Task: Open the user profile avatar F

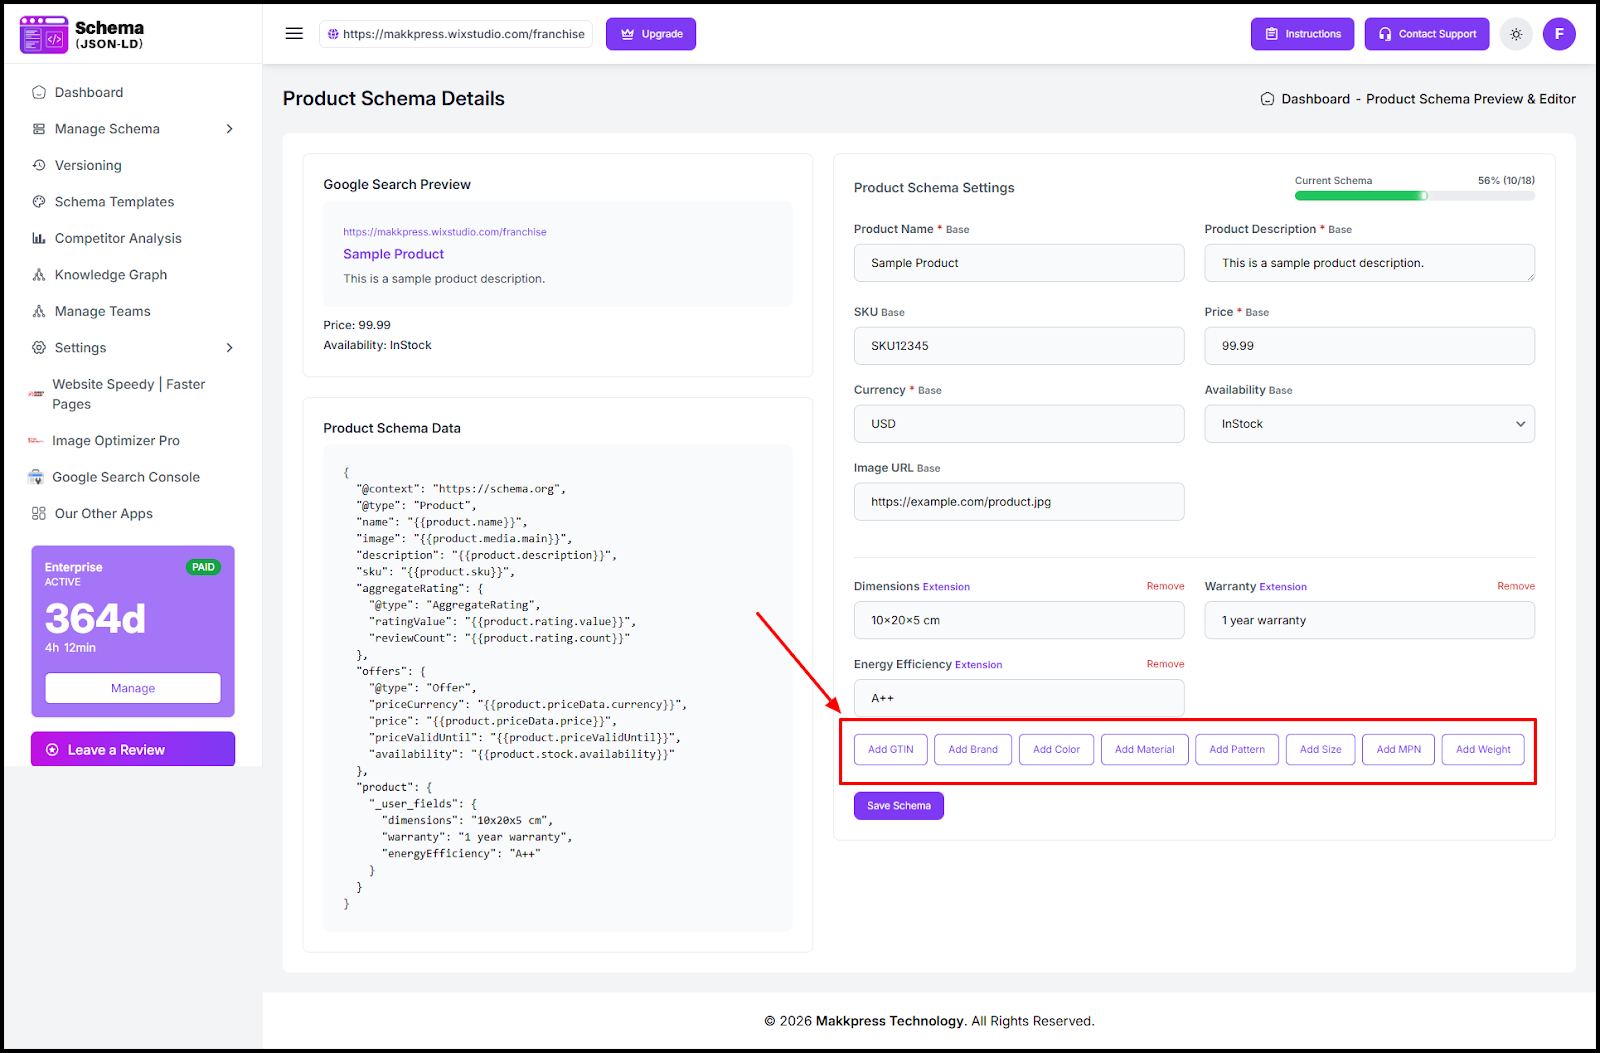Action: [1558, 34]
